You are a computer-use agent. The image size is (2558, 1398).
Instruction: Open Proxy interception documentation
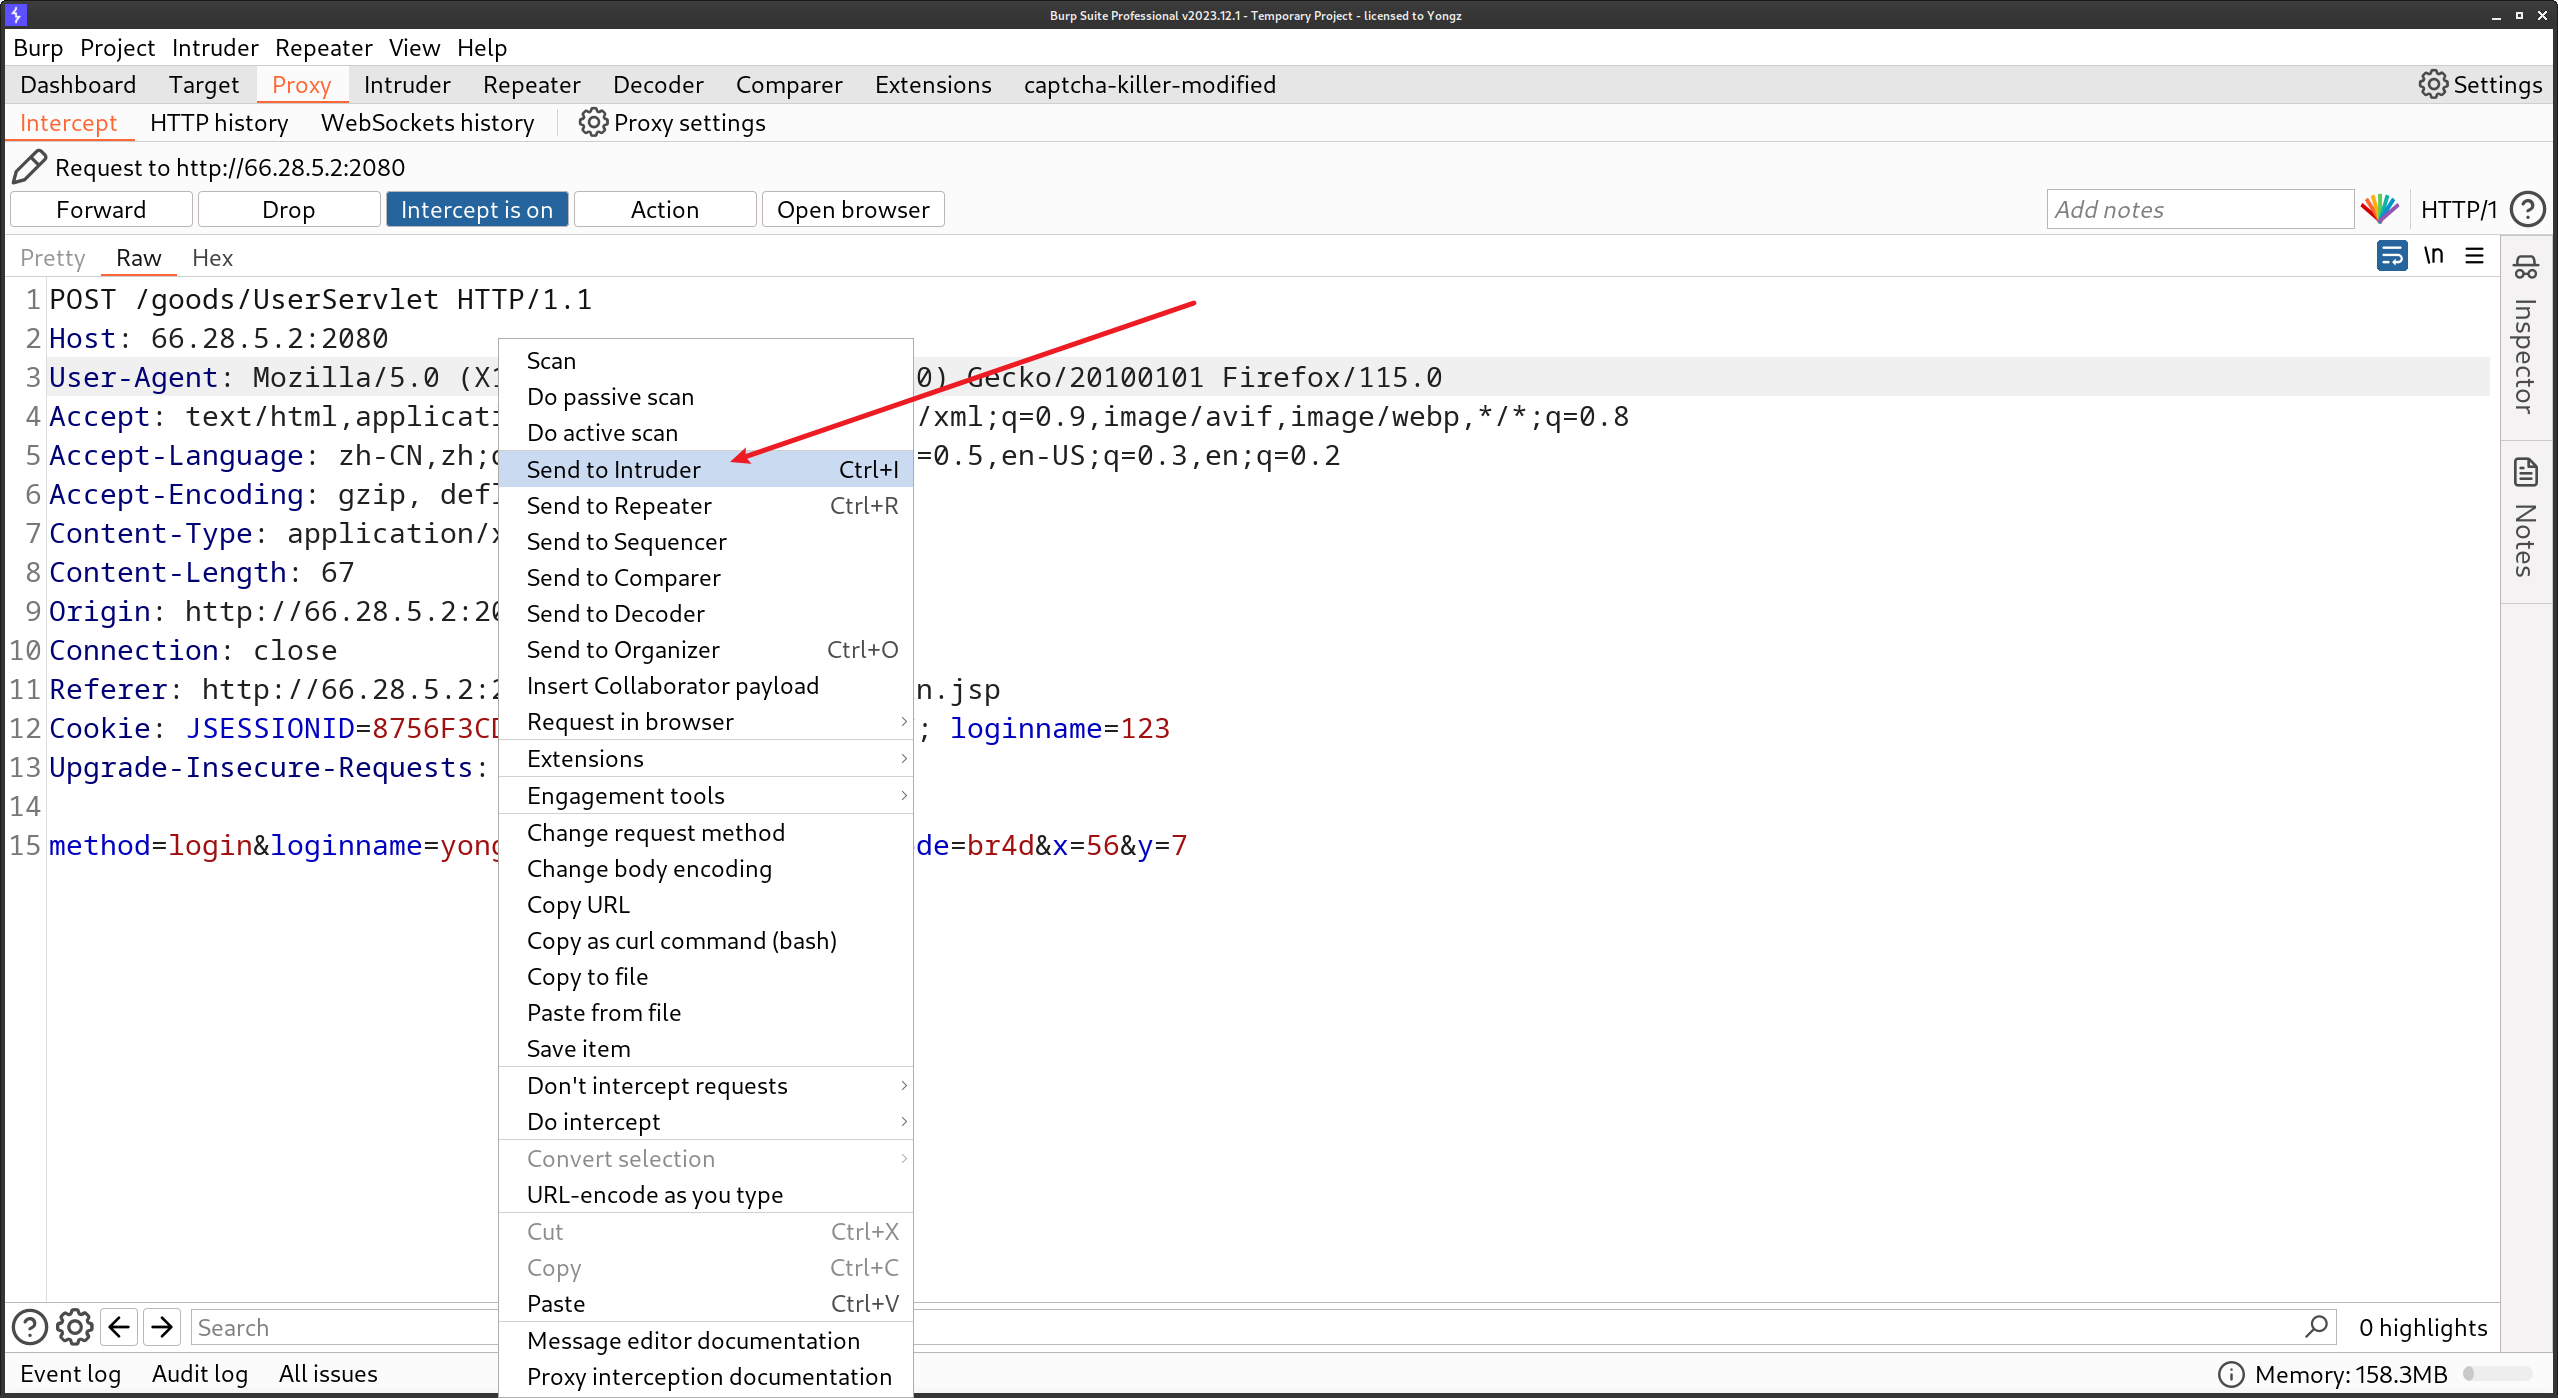[706, 1377]
